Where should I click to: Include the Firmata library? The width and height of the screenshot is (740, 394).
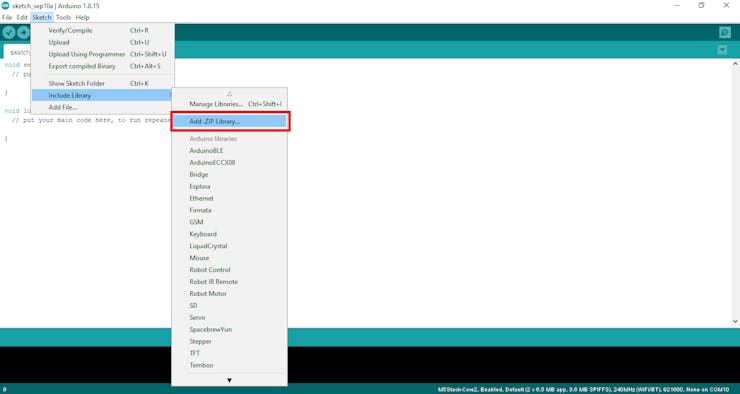click(x=229, y=210)
